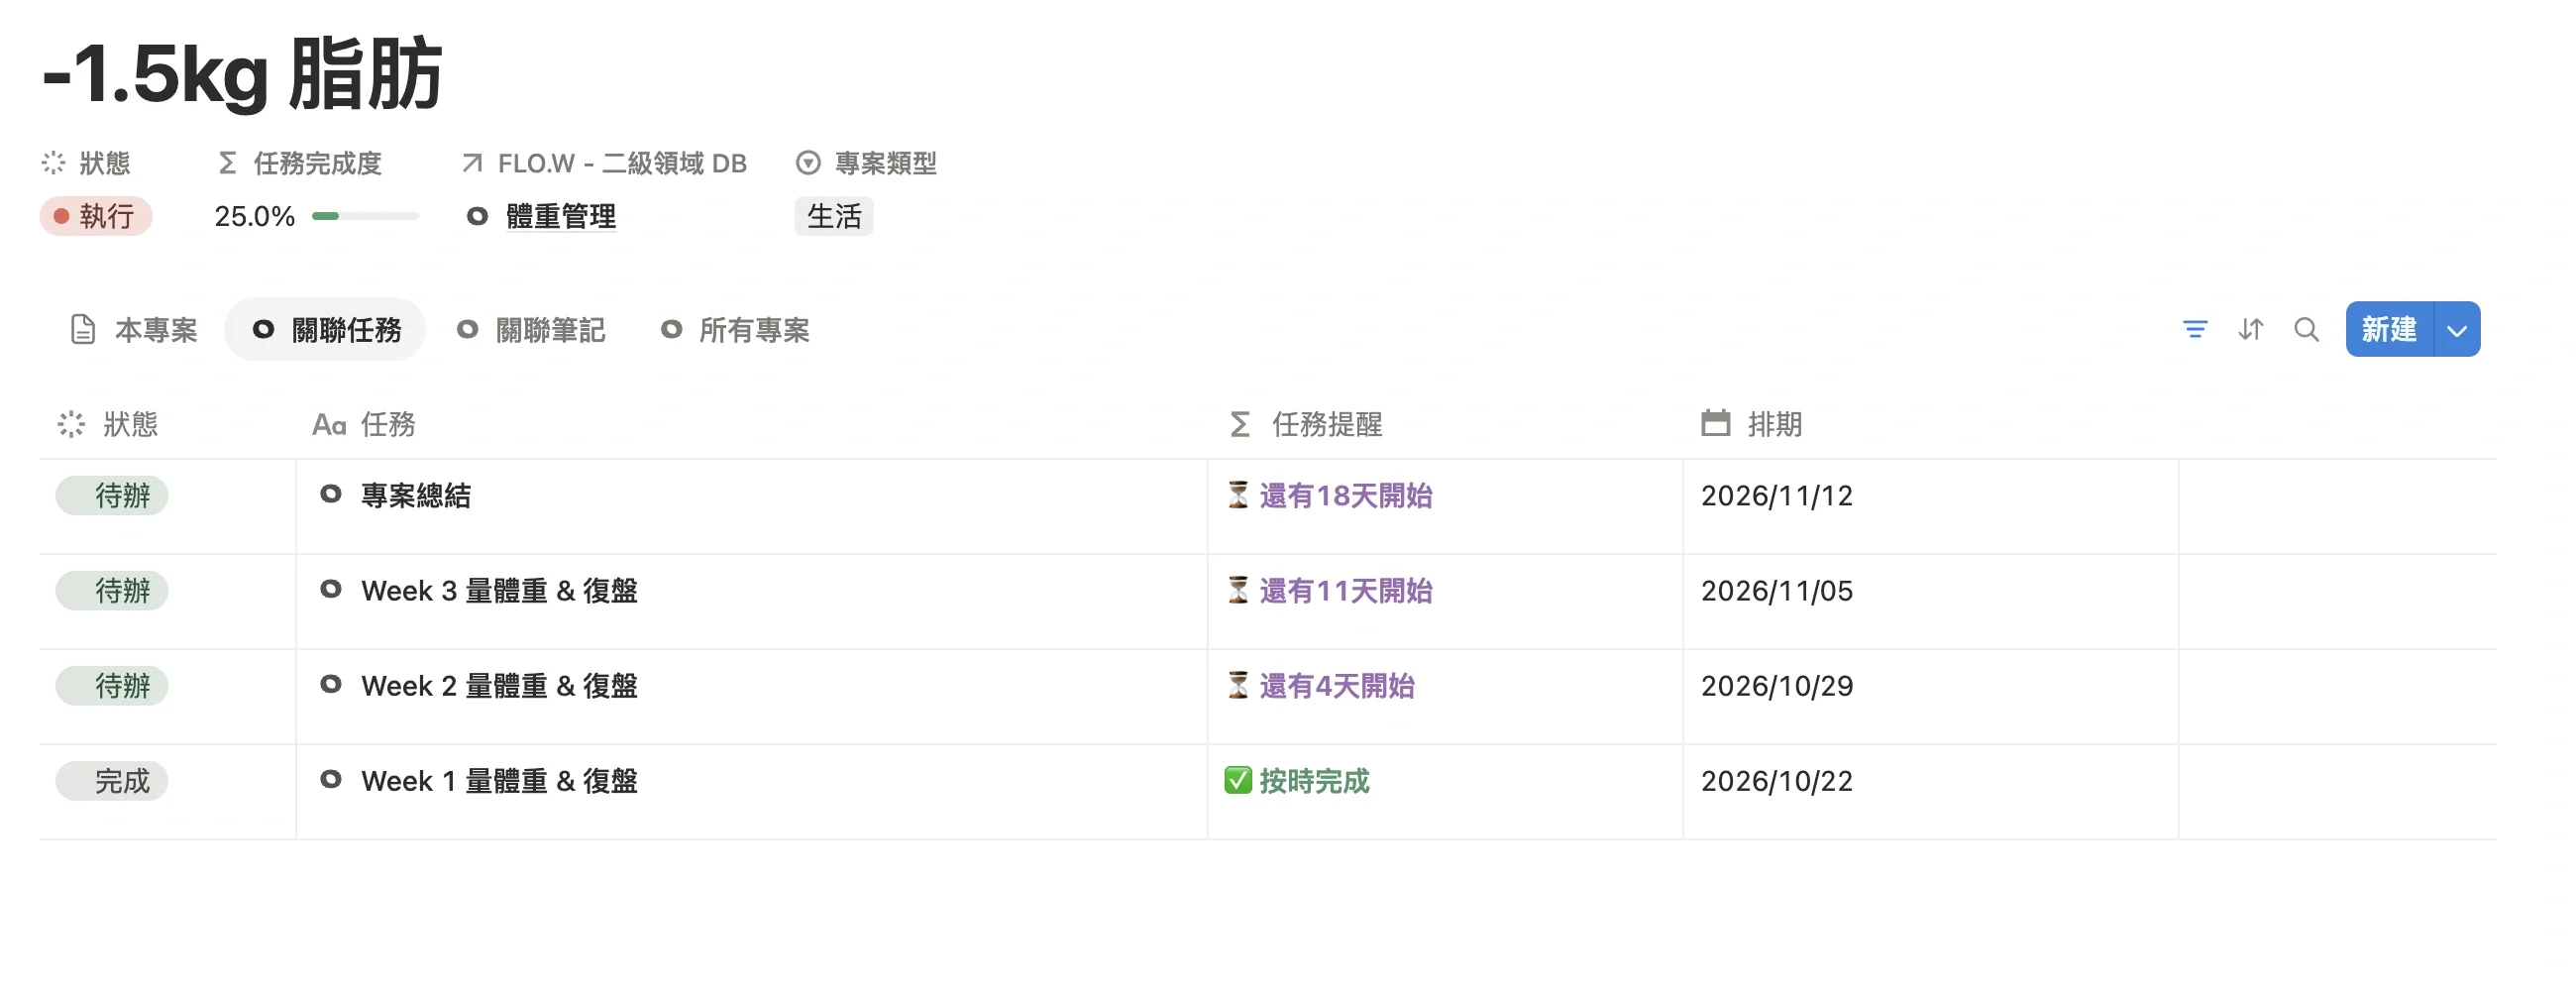Image resolution: width=2576 pixels, height=991 pixels.
Task: Click the 按時完成 reminder text
Action: click(x=1314, y=780)
